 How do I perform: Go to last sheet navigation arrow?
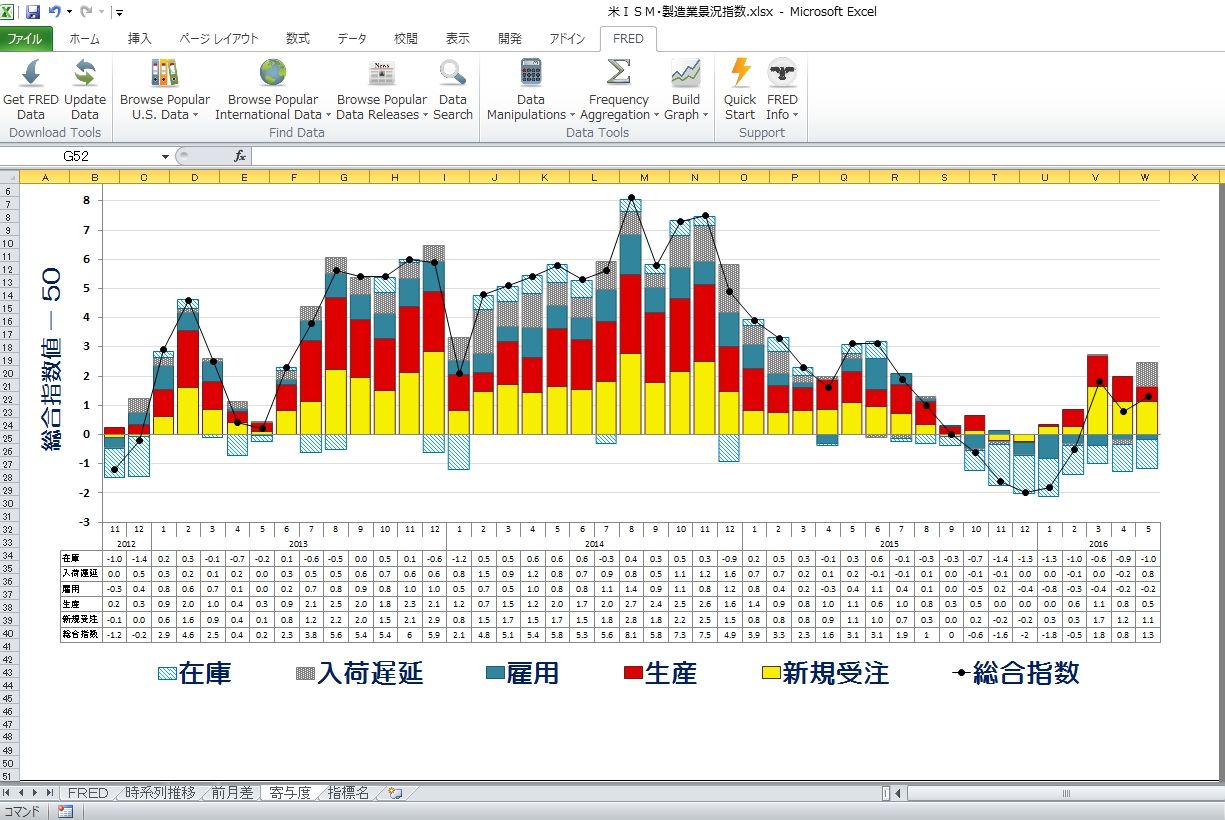click(x=50, y=793)
